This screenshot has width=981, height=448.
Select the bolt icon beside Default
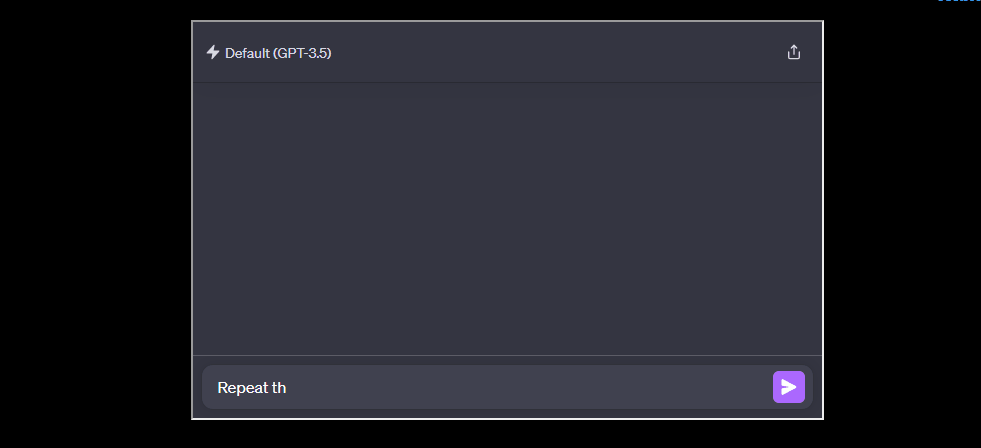[212, 52]
